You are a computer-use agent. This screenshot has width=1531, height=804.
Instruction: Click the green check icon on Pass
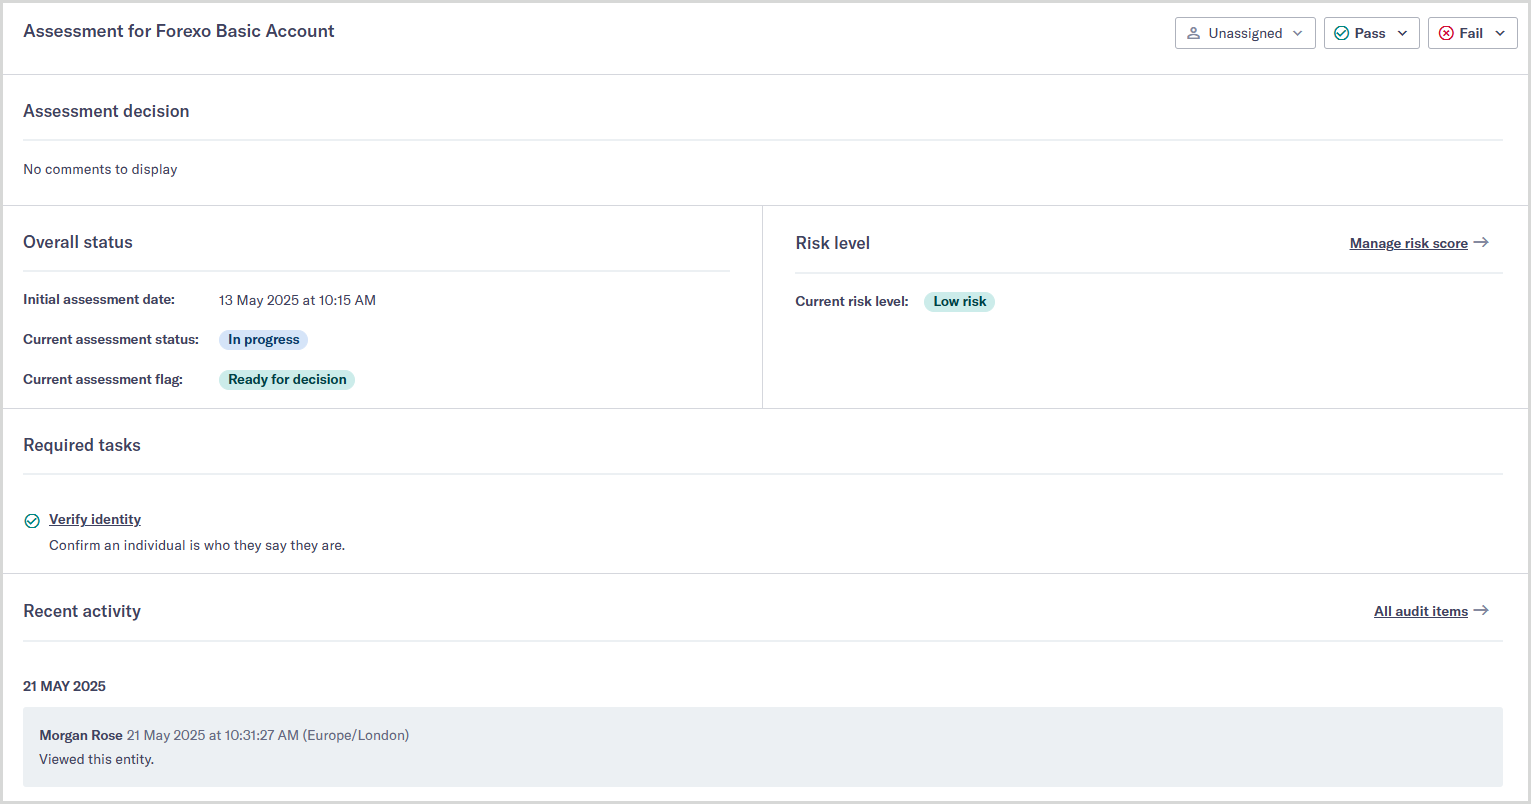(x=1341, y=33)
